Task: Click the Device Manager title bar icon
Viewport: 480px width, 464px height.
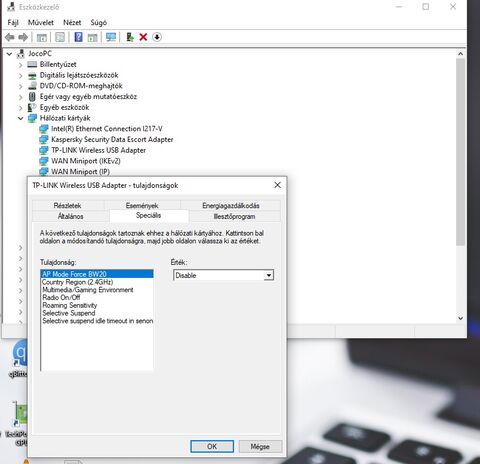Action: pos(11,6)
